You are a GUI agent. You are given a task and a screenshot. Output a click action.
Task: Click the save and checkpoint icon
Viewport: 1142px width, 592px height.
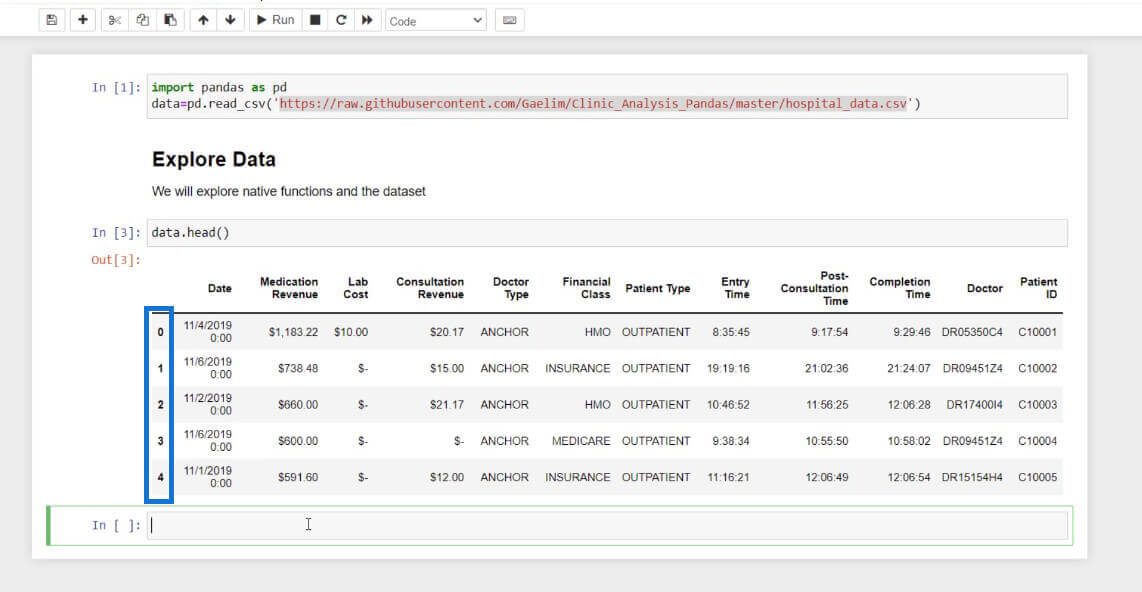coord(52,20)
